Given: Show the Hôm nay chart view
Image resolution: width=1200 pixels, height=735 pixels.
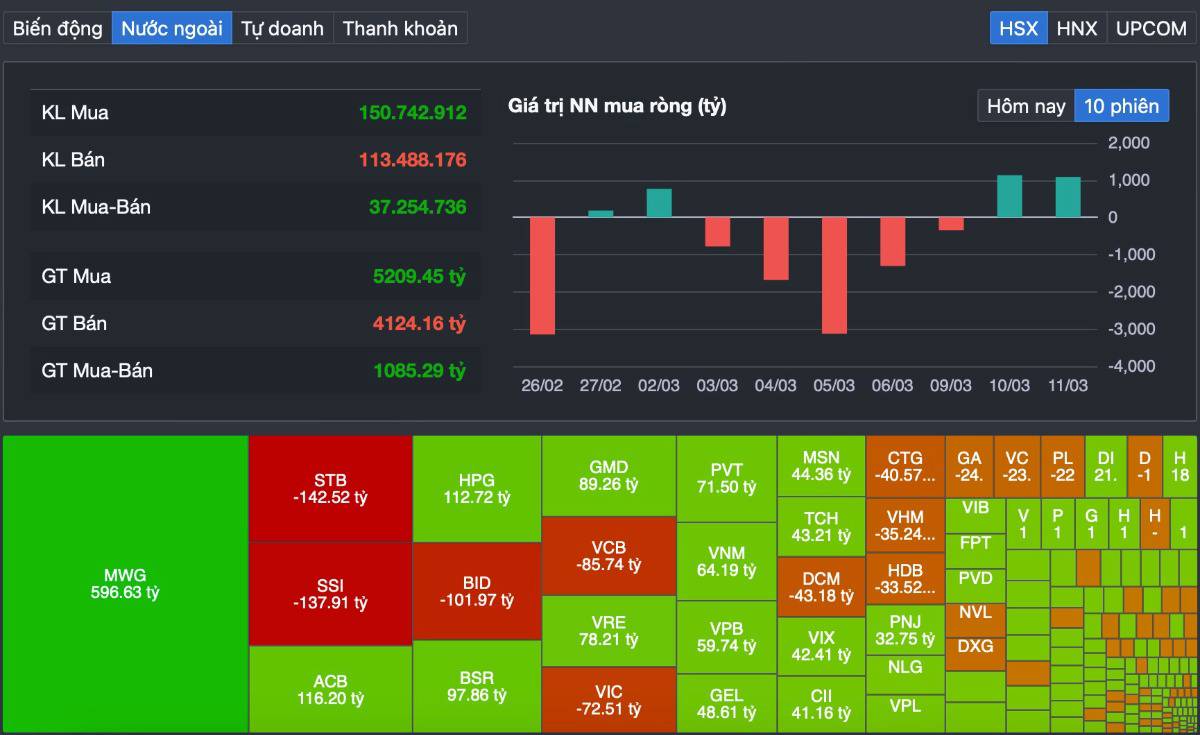Looking at the screenshot, I should coord(1026,105).
